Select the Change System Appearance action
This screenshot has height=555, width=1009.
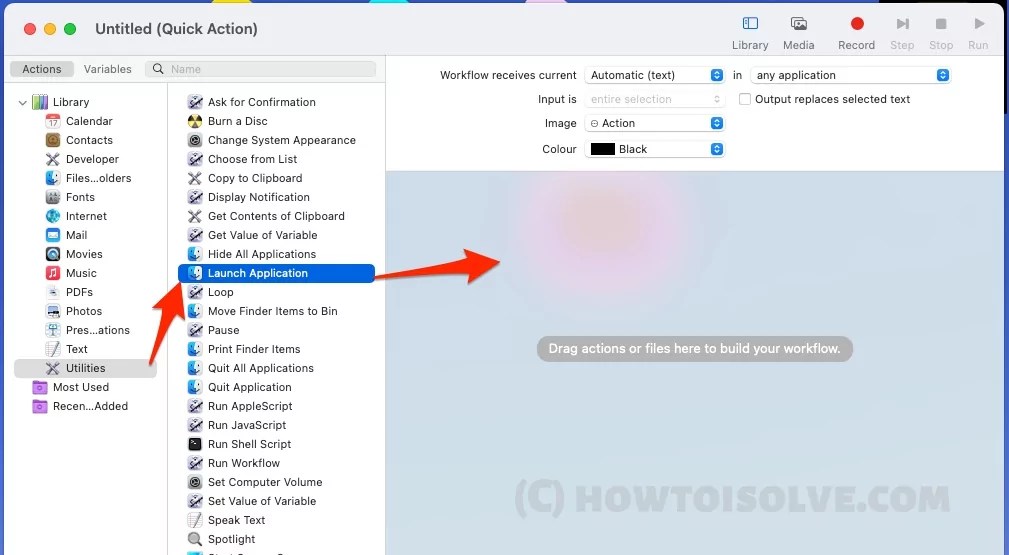281,140
